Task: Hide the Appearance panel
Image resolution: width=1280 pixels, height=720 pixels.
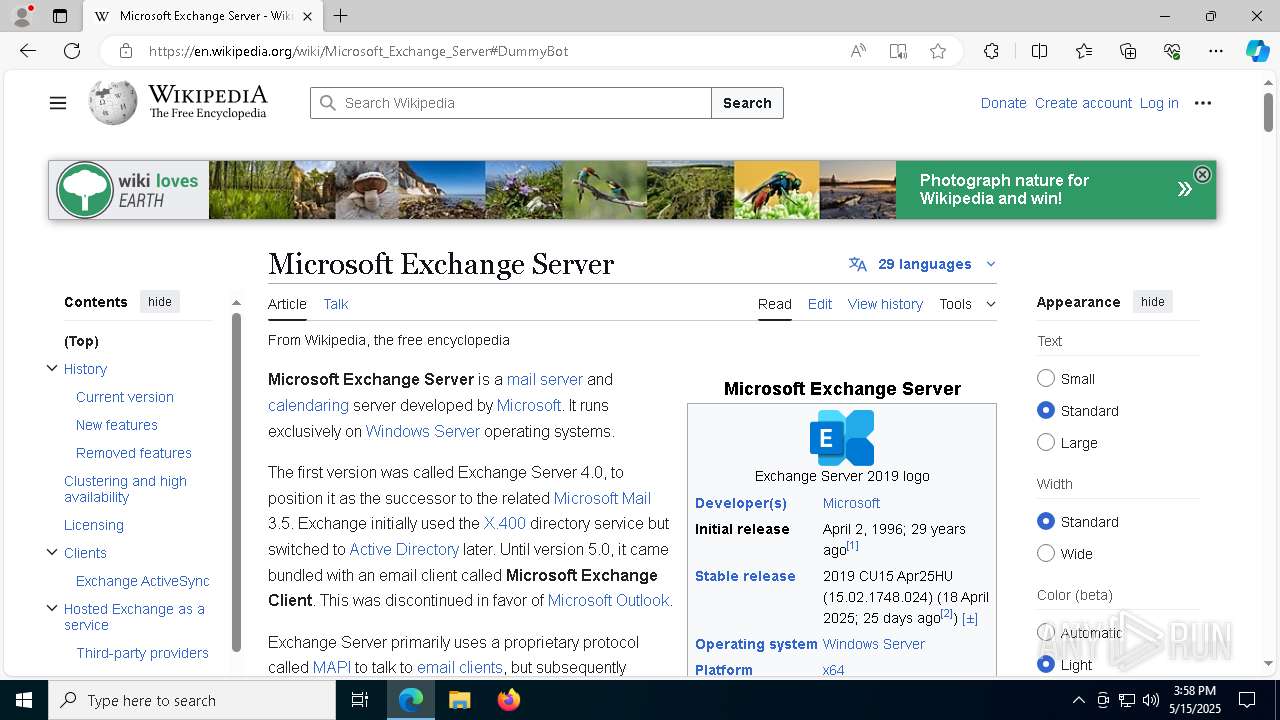Action: pyautogui.click(x=1153, y=301)
